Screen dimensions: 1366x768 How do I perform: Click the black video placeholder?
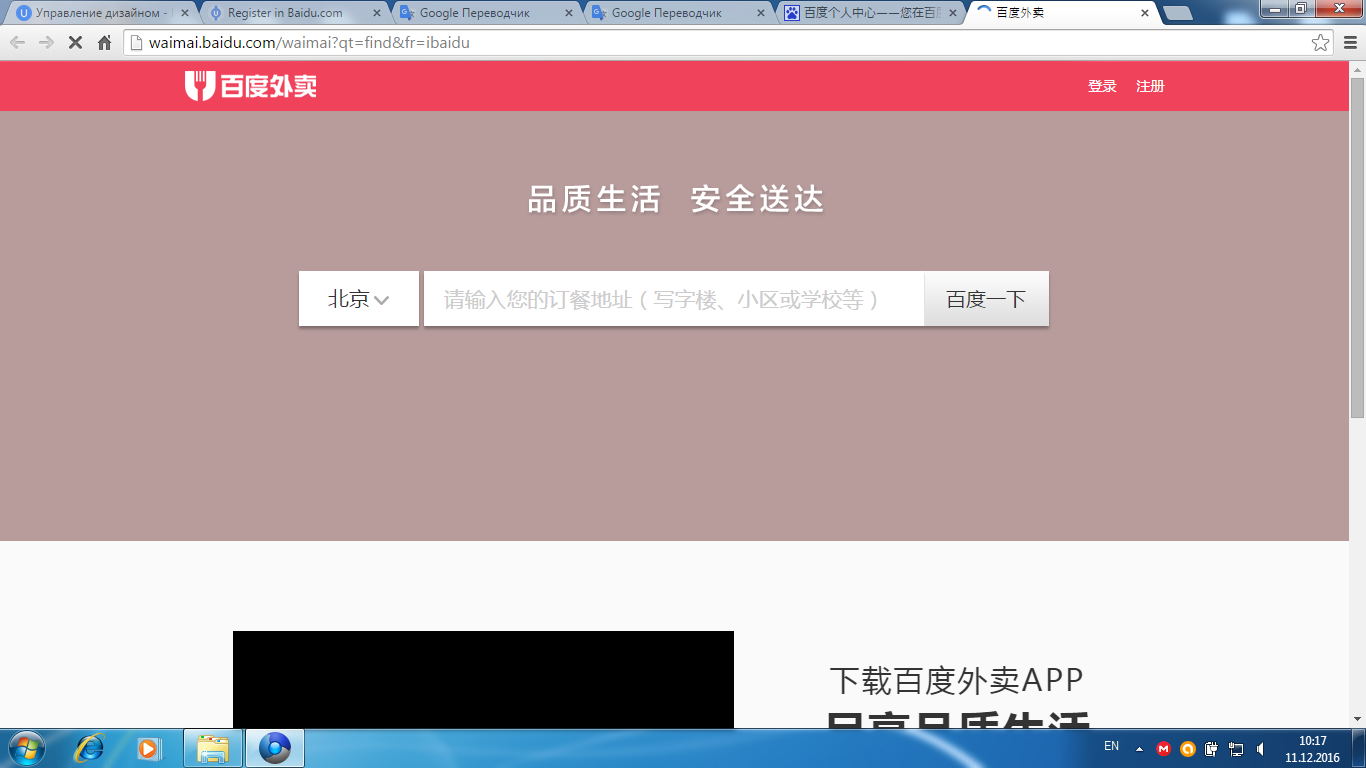(x=483, y=679)
